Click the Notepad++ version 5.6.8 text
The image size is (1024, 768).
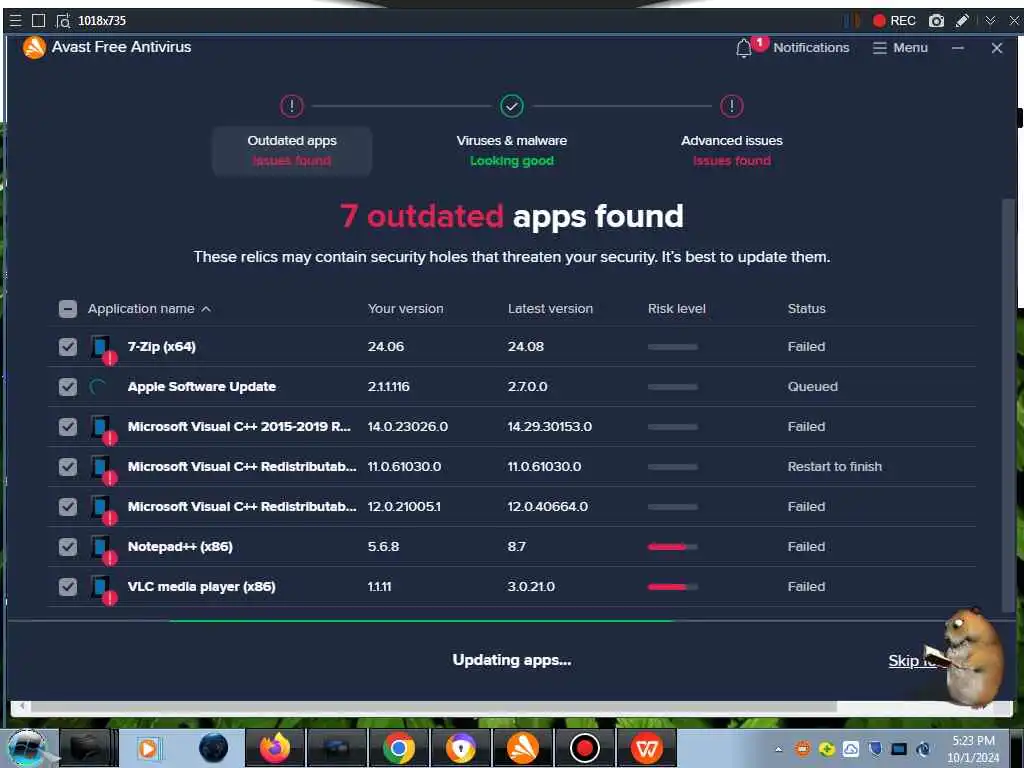[x=383, y=547]
